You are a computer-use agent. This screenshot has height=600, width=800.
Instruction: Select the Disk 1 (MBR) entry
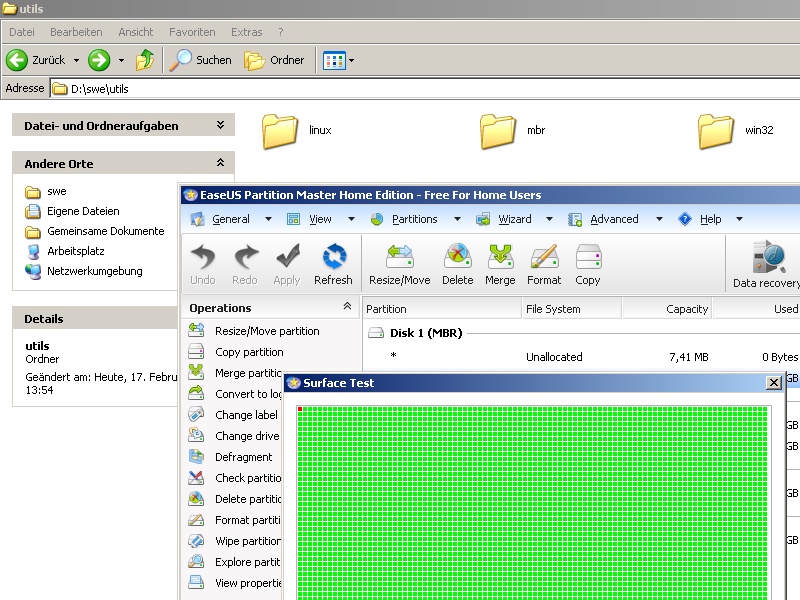pyautogui.click(x=415, y=333)
